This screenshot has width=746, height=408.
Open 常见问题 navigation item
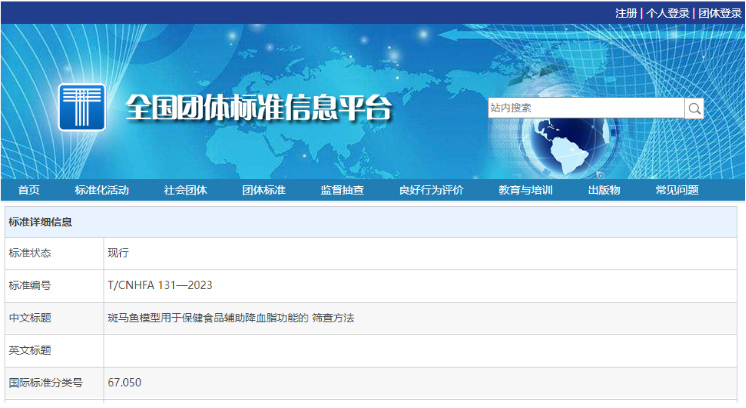677,190
